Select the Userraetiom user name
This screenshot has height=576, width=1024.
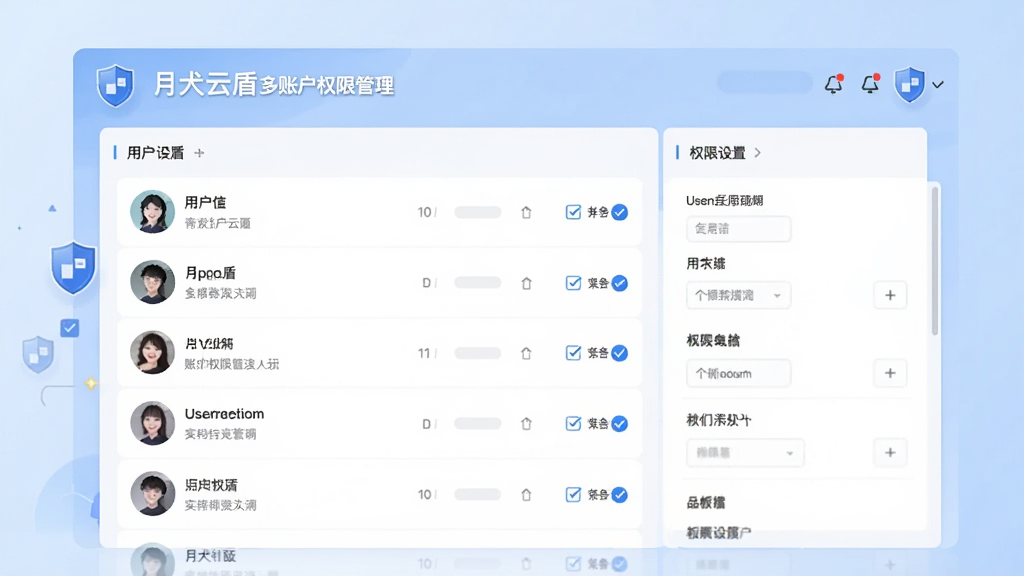pos(224,414)
